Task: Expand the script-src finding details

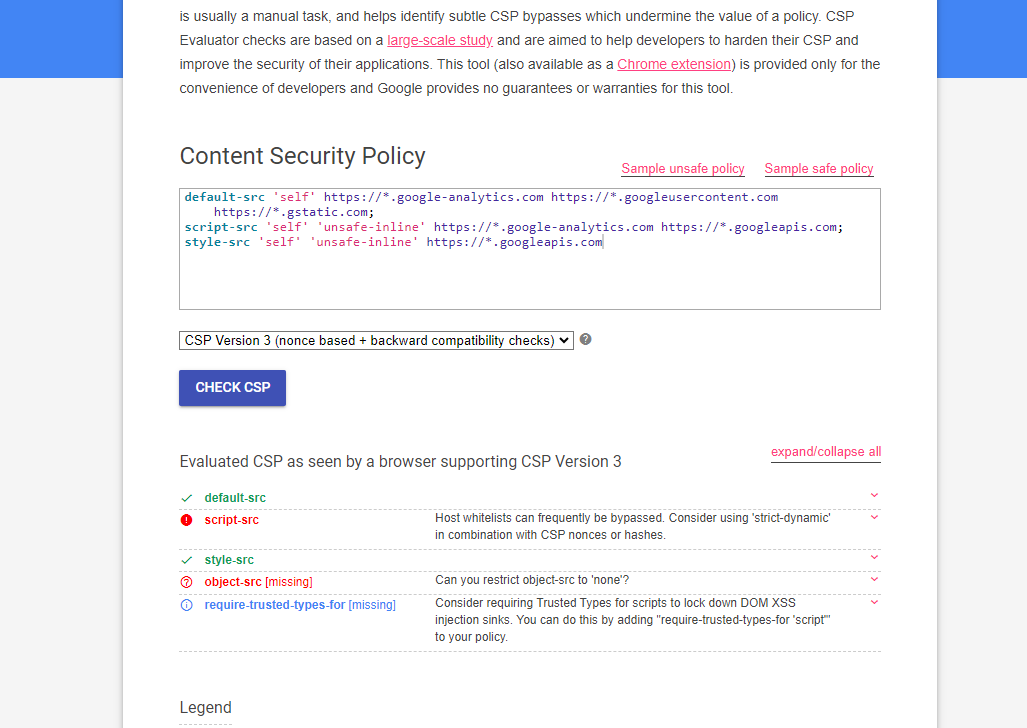Action: click(x=874, y=517)
